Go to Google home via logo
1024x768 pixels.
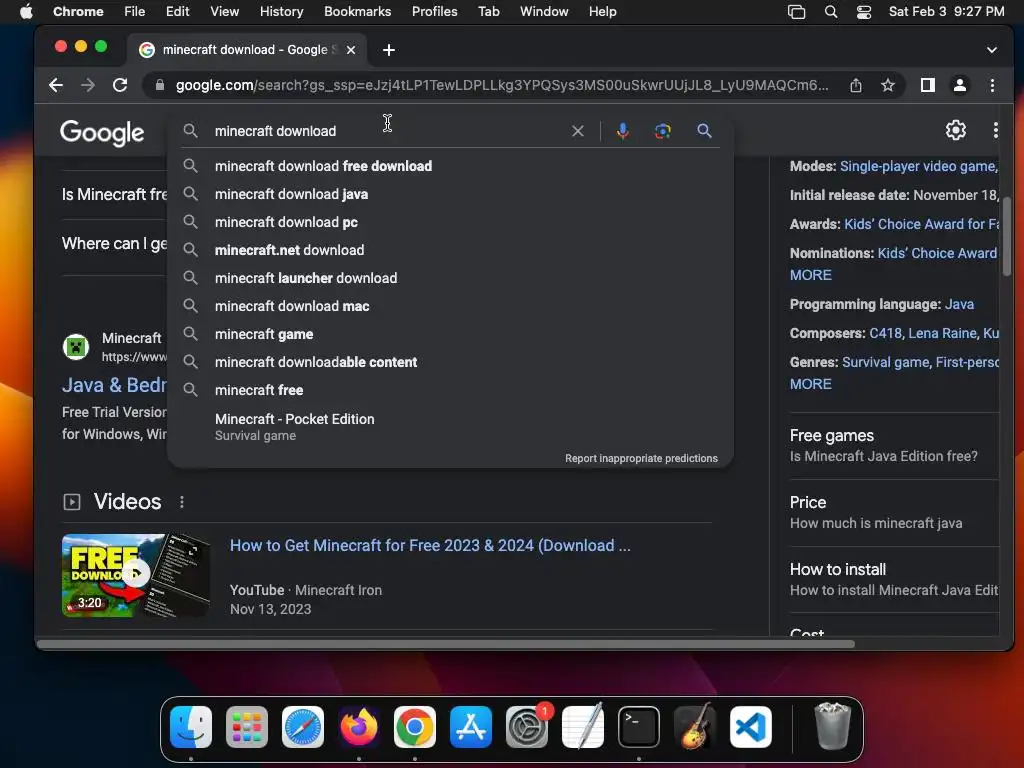102,133
